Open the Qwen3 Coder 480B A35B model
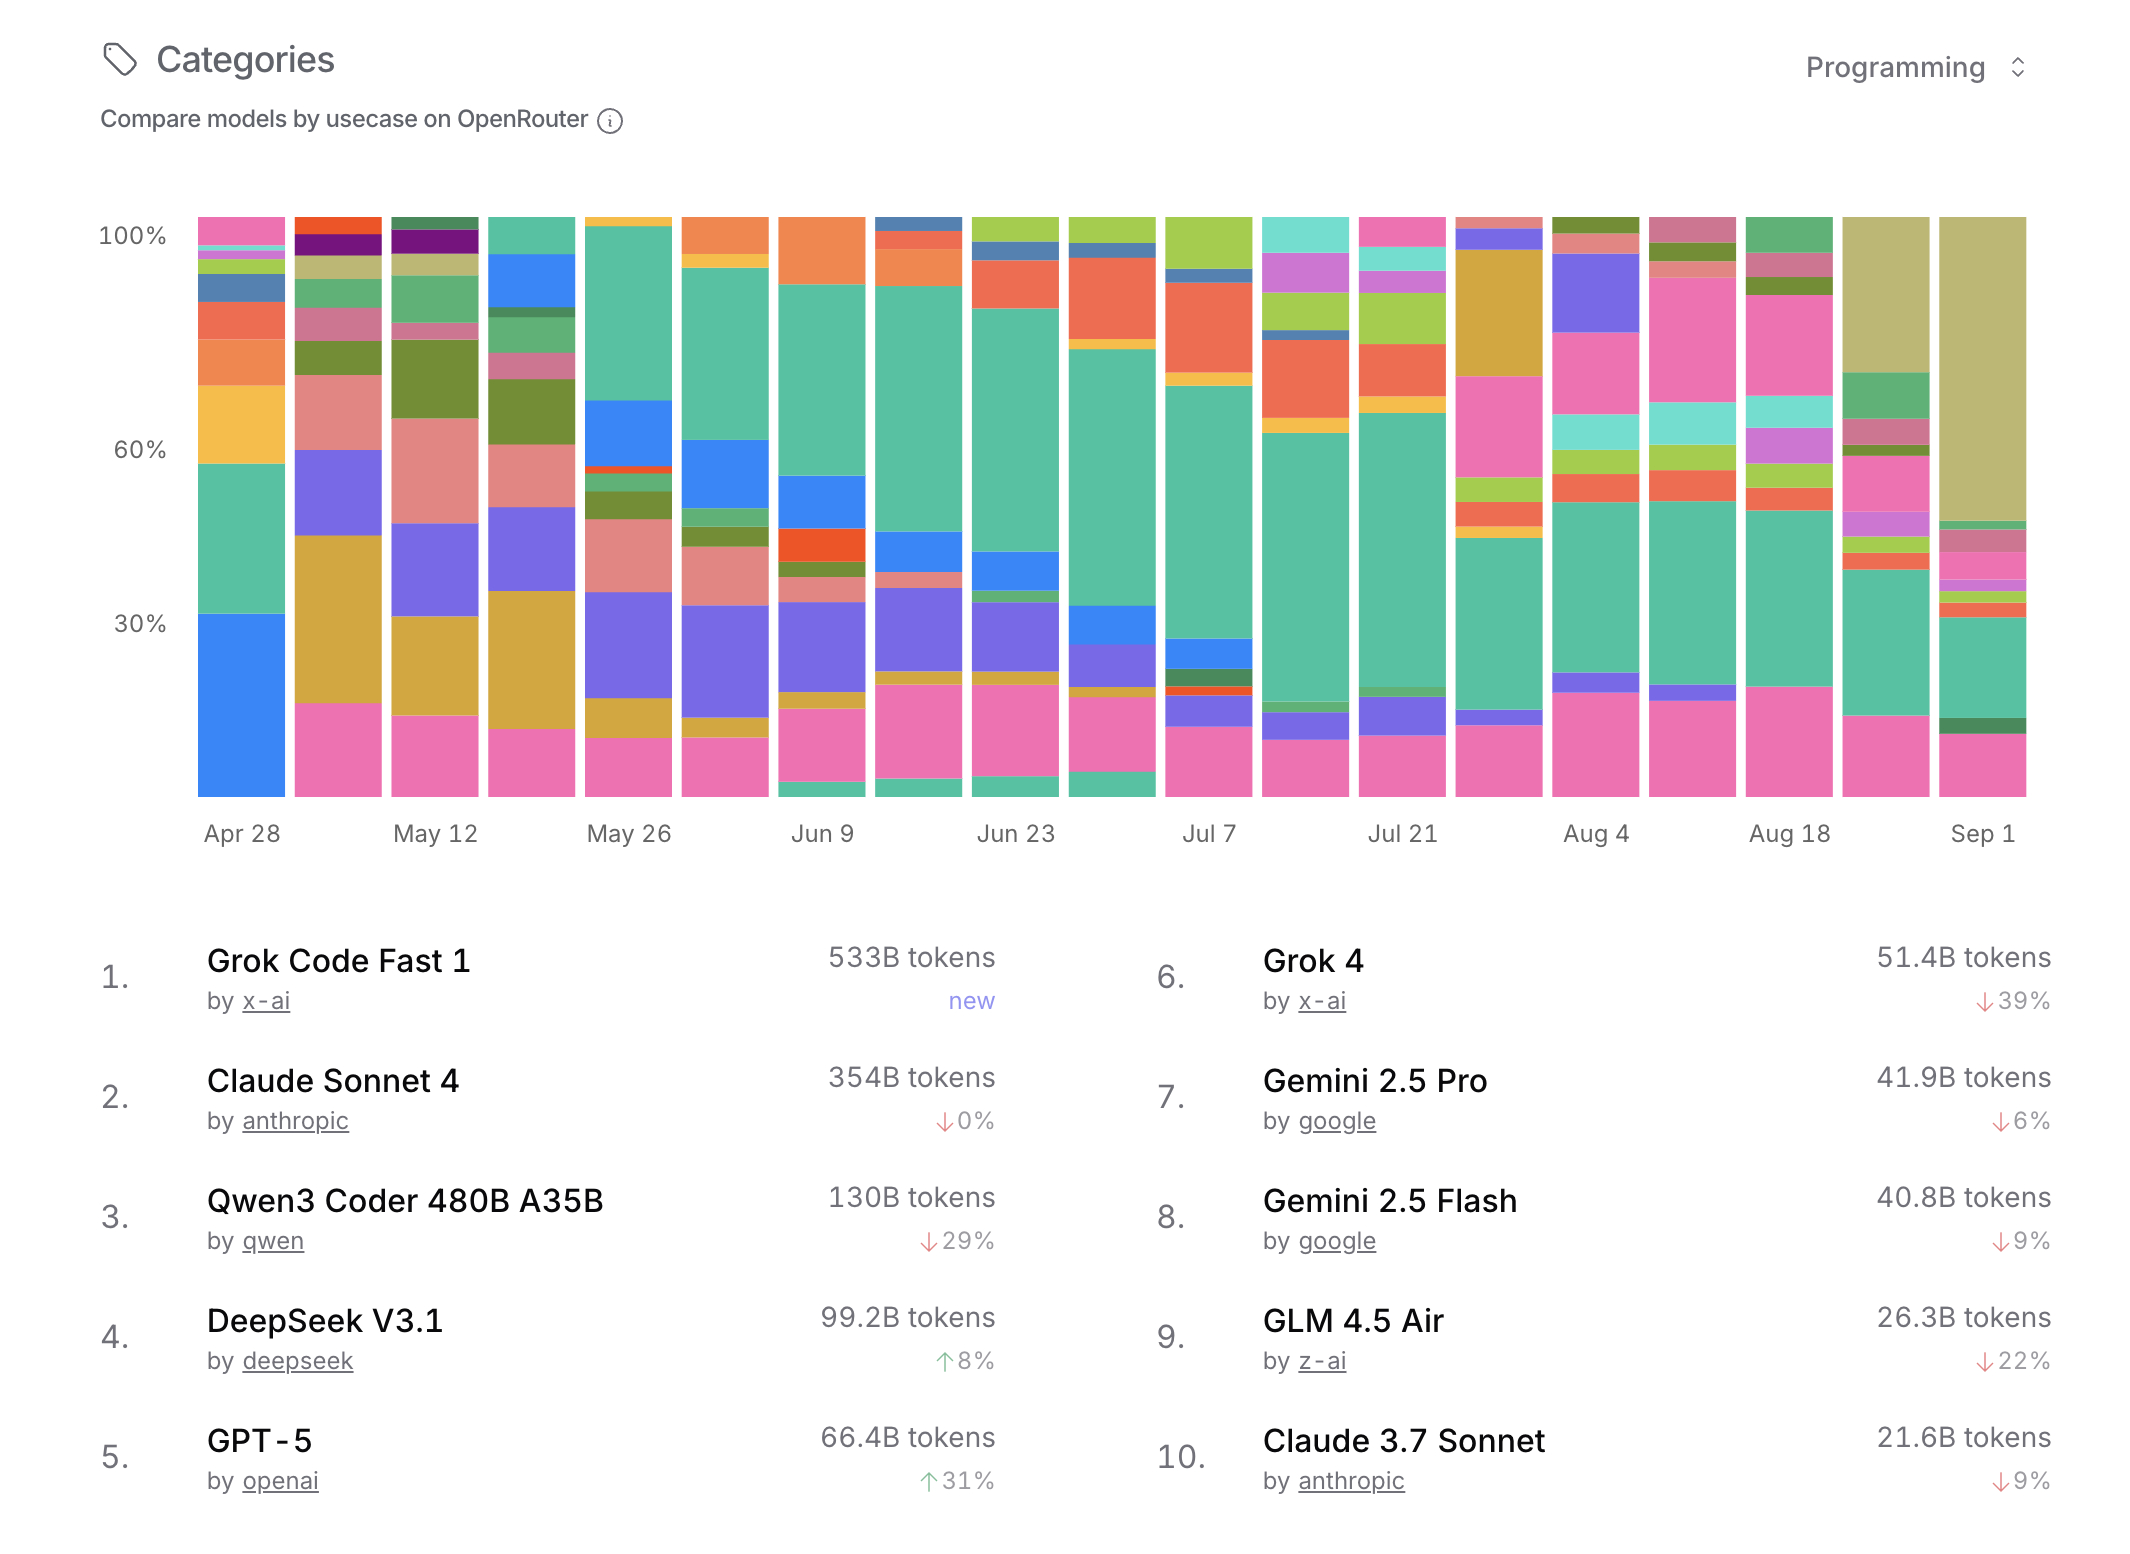2130x1554 pixels. click(x=405, y=1201)
